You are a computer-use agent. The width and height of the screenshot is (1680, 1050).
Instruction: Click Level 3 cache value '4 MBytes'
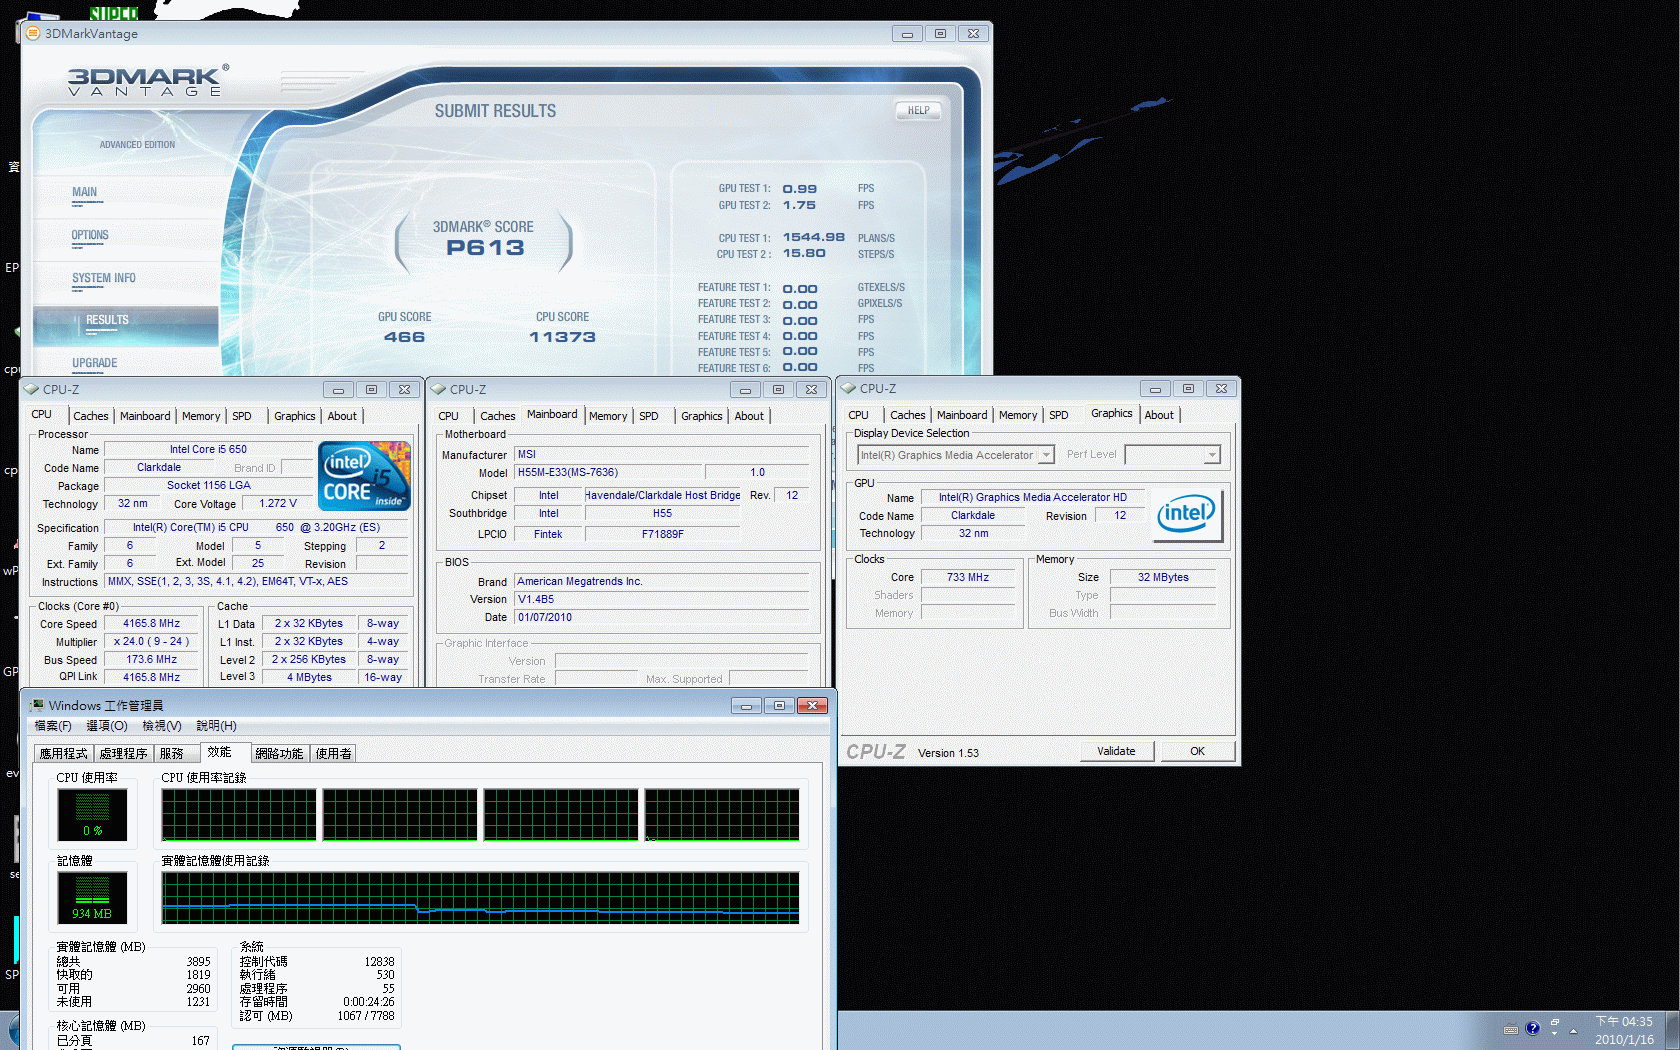pos(309,677)
